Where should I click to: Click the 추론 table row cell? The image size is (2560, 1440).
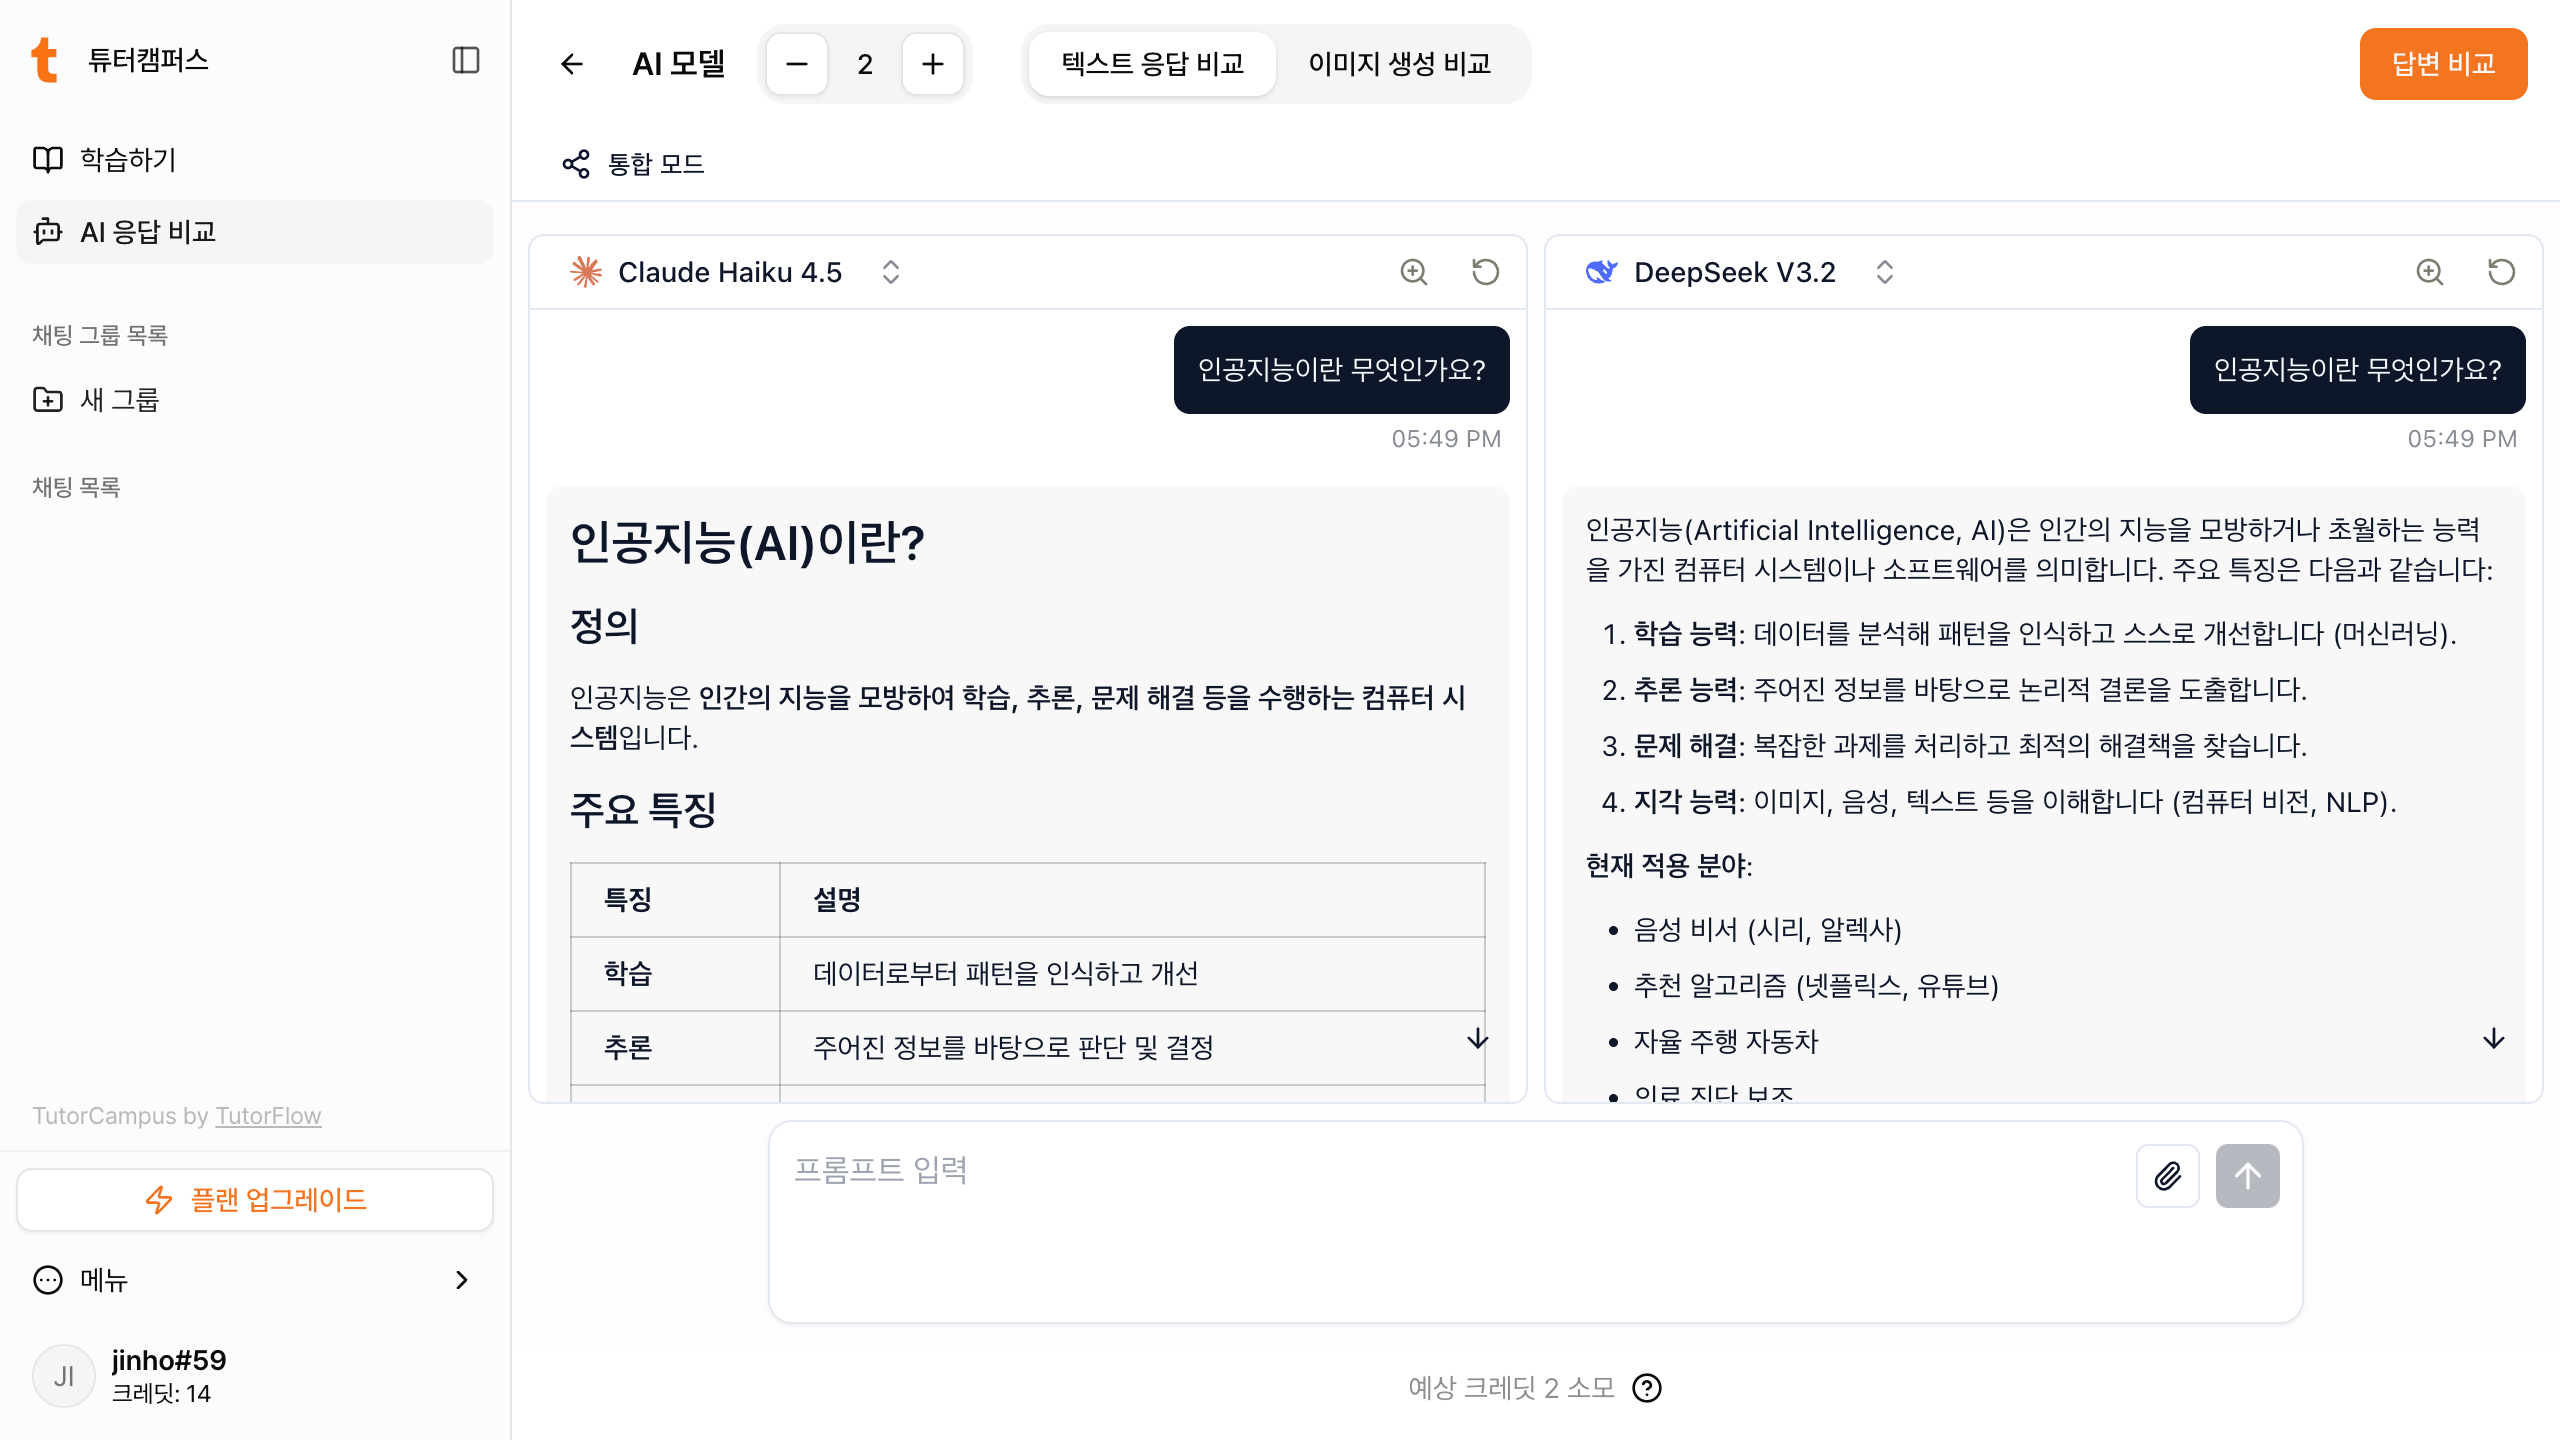(675, 1048)
